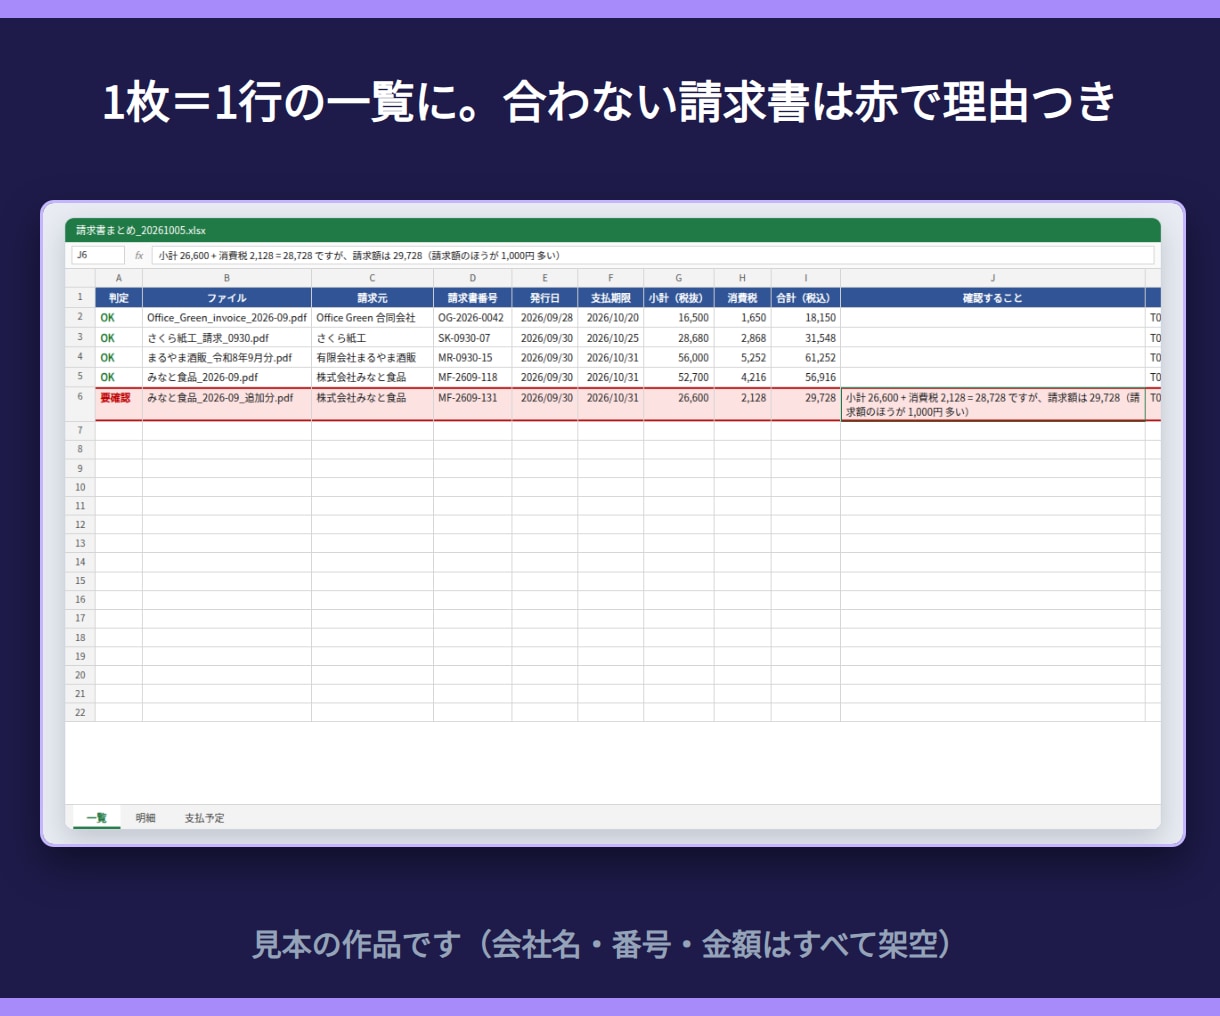Select row 7 header number
Viewport: 1220px width, 1016px height.
[80, 430]
